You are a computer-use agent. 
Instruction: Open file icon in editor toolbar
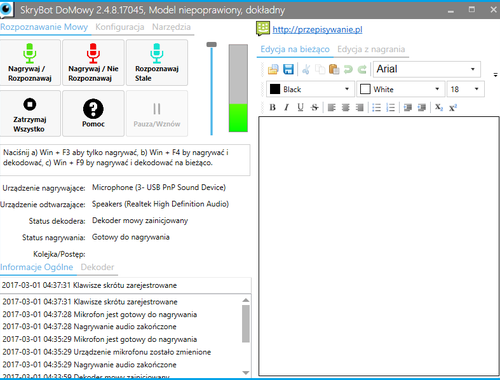tap(273, 69)
